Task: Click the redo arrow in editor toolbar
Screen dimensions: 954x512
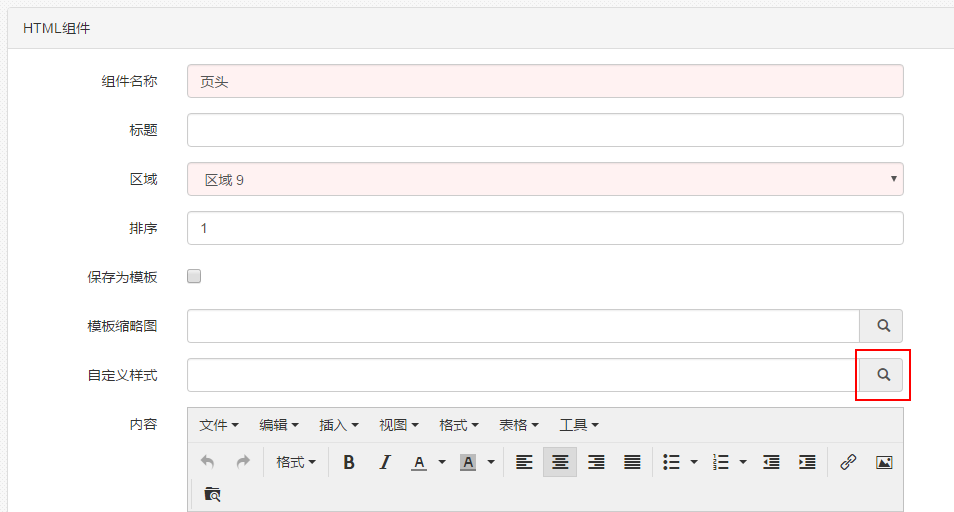Action: click(x=243, y=462)
